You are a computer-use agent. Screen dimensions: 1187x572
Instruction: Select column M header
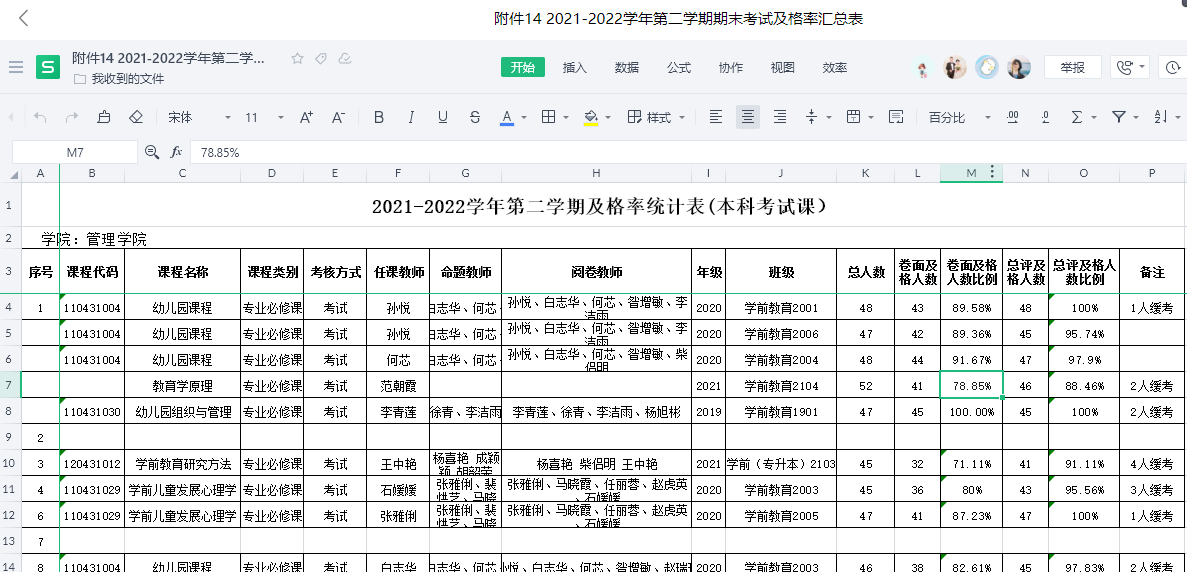(971, 173)
